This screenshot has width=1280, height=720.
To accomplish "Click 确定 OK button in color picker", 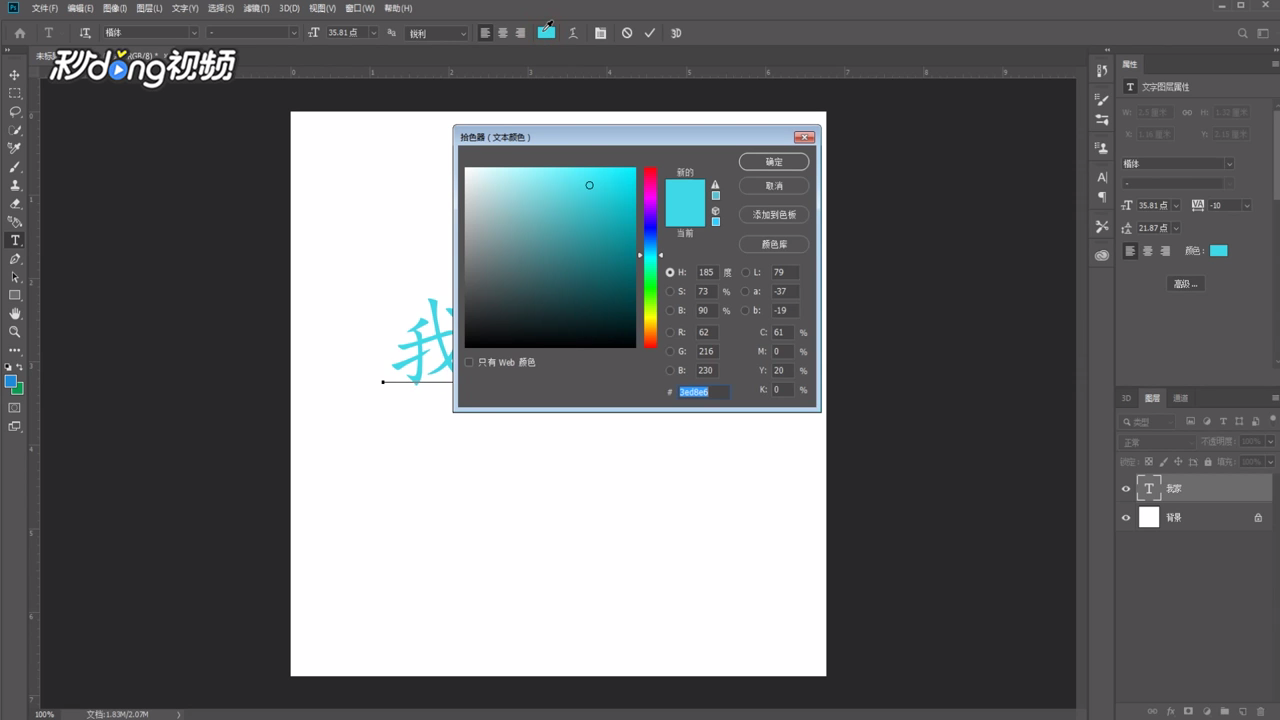I will tap(774, 162).
